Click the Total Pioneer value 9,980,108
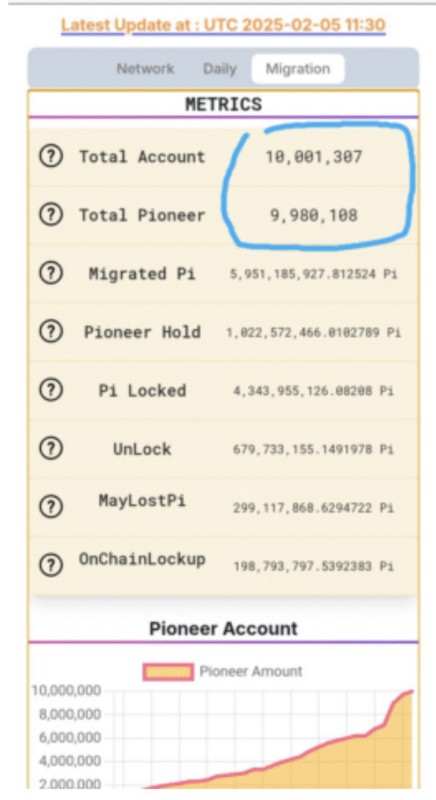Viewport: 436px width, 800px height. pyautogui.click(x=314, y=215)
